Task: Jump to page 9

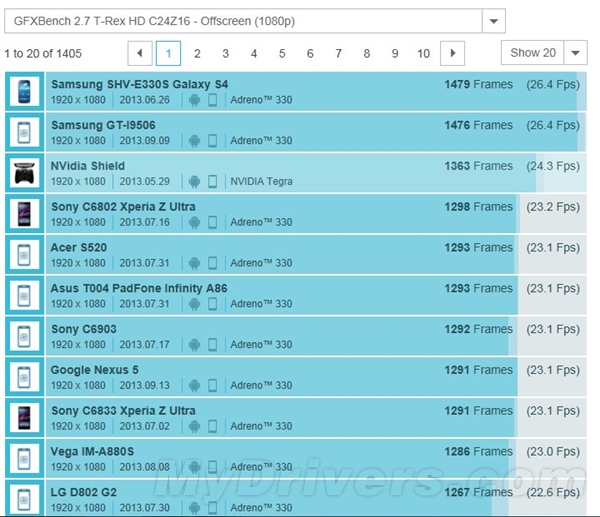Action: (x=395, y=54)
